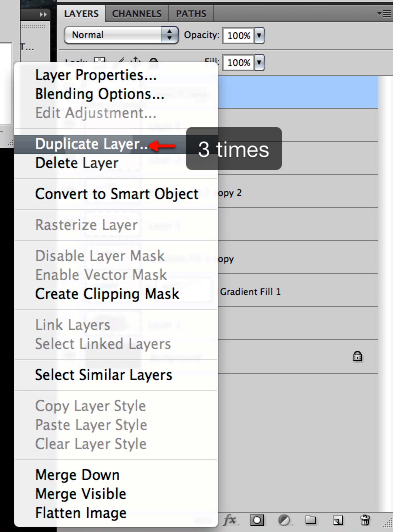Click the Background layer lock icon

click(357, 356)
